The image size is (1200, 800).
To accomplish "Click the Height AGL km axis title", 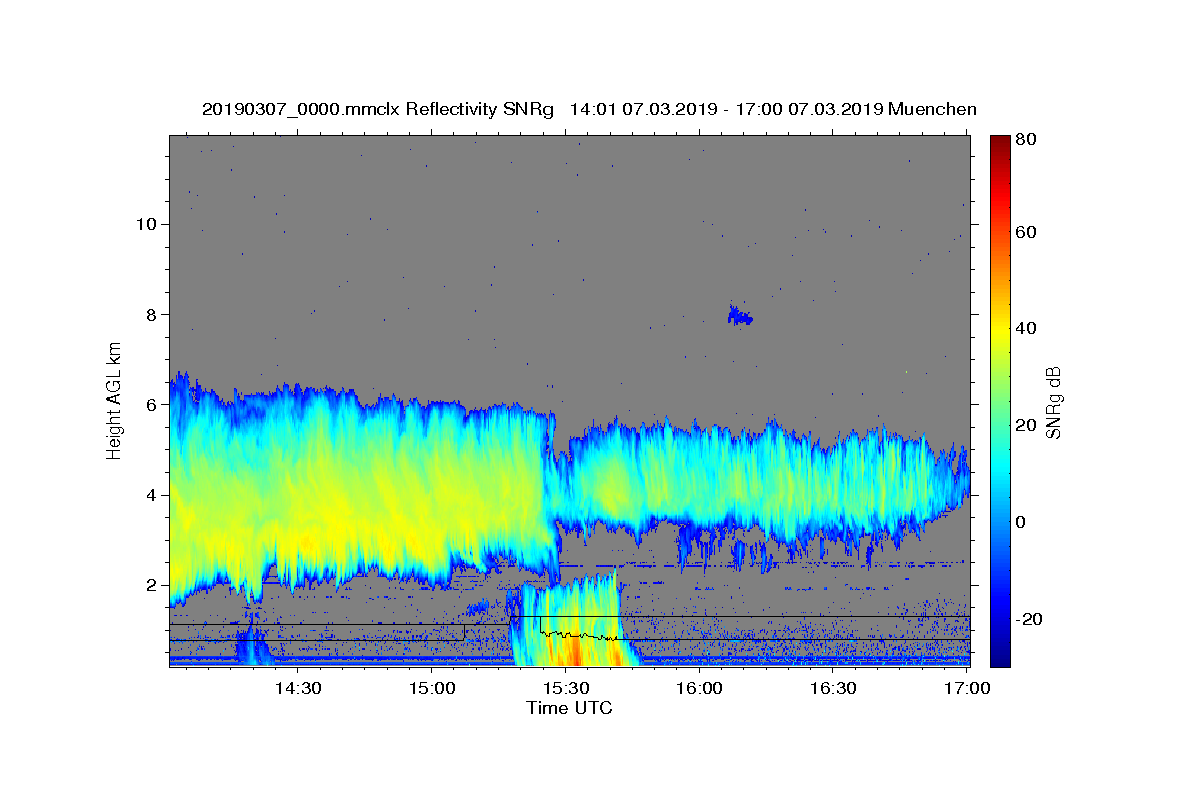I will pyautogui.click(x=115, y=401).
